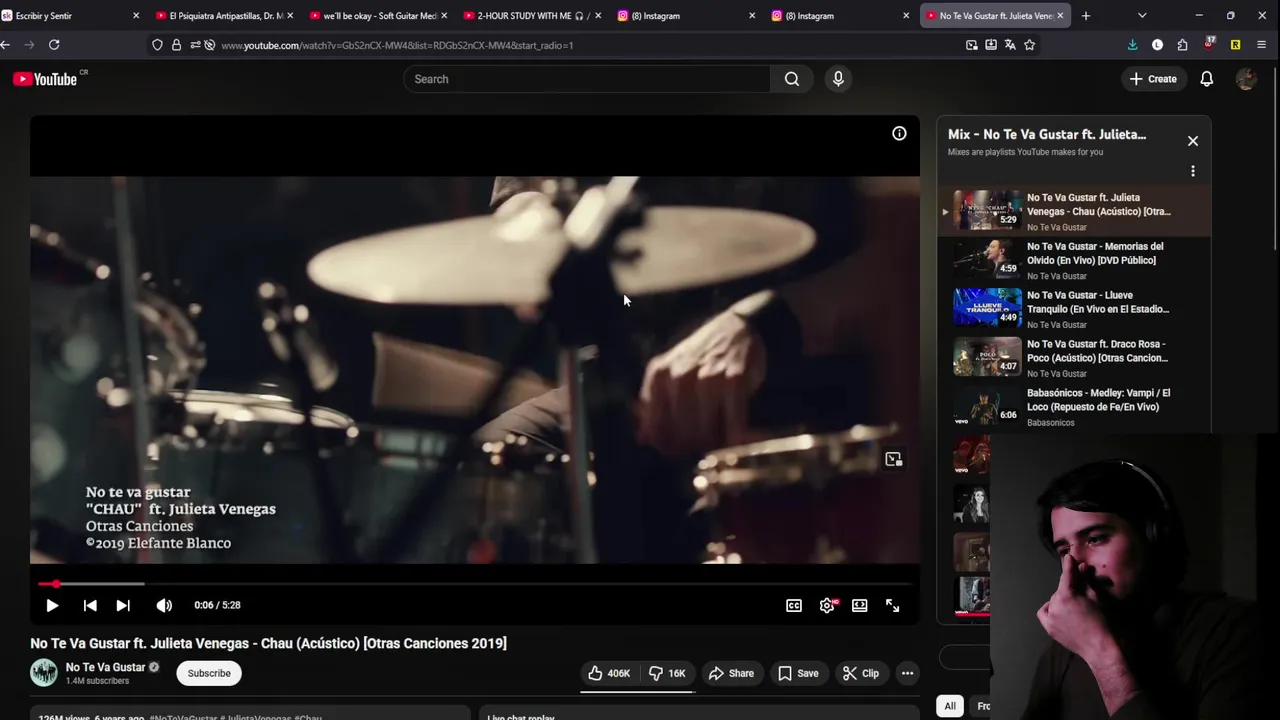The height and width of the screenshot is (720, 1280).
Task: Open site permissions icon in address bar
Action: [195, 45]
